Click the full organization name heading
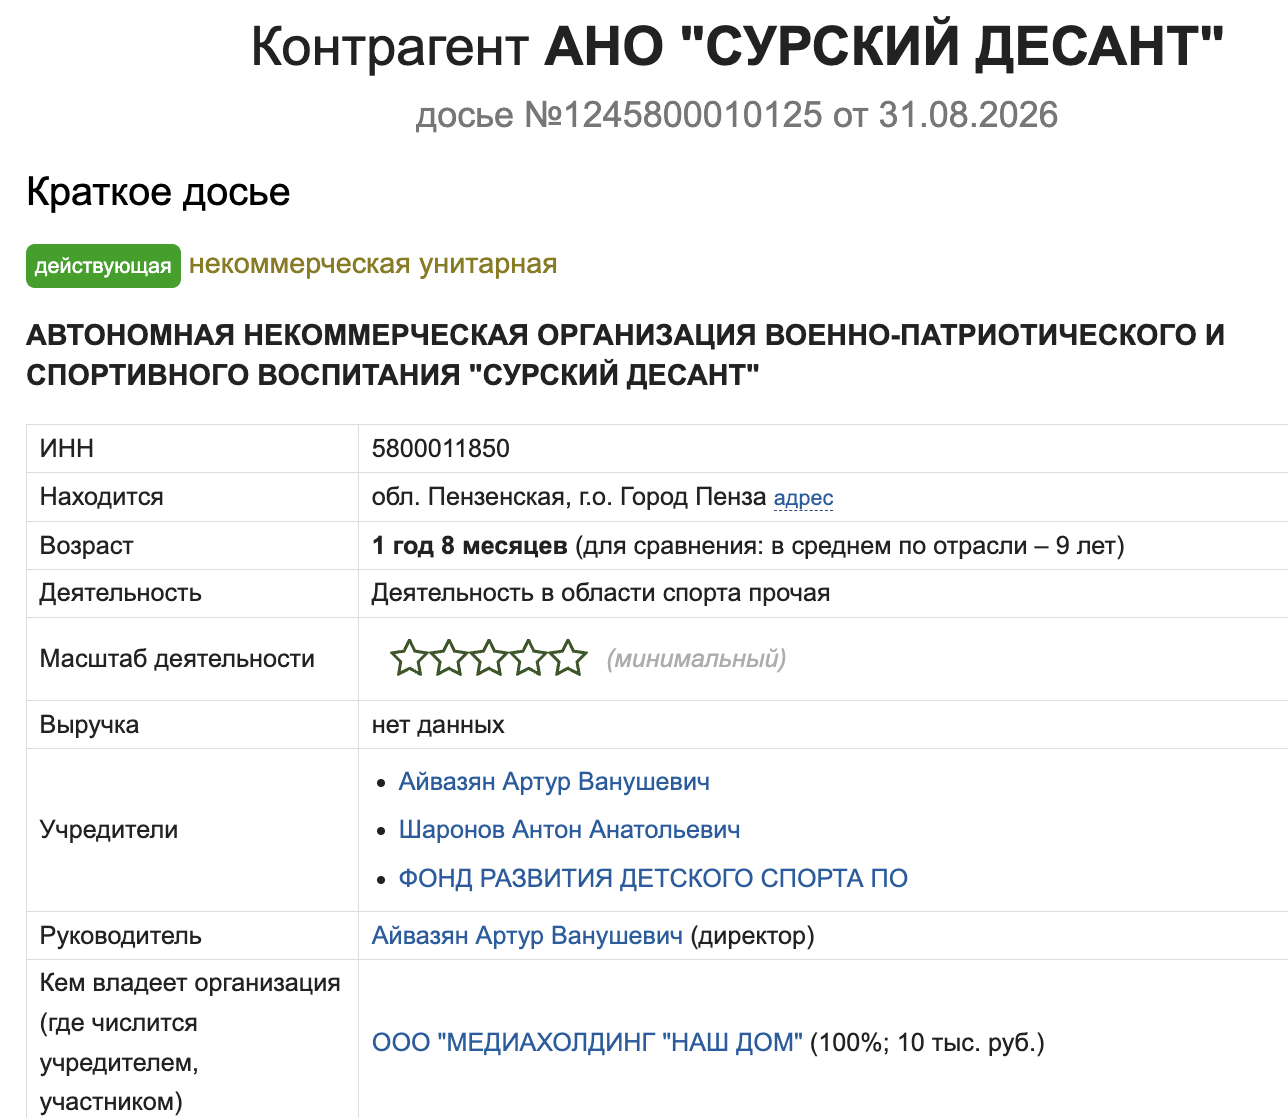Viewport: 1288px width, 1118px height. coord(625,355)
